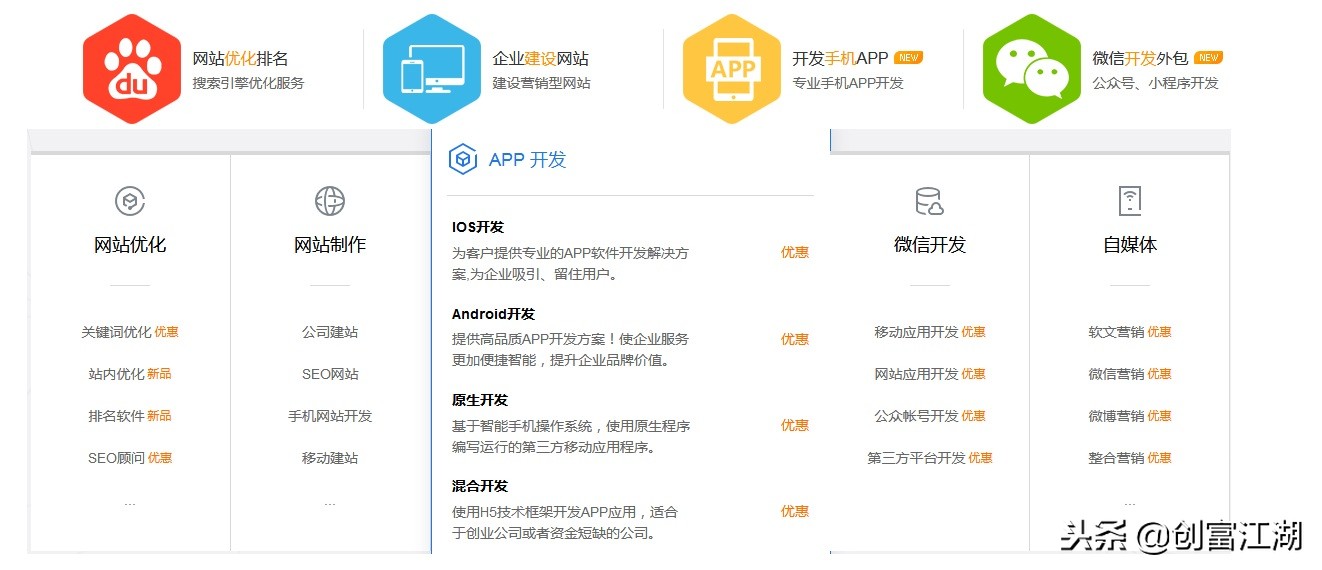Select the 微信开发 column heading
Image resolution: width=1322 pixels, height=570 pixels.
coord(930,245)
